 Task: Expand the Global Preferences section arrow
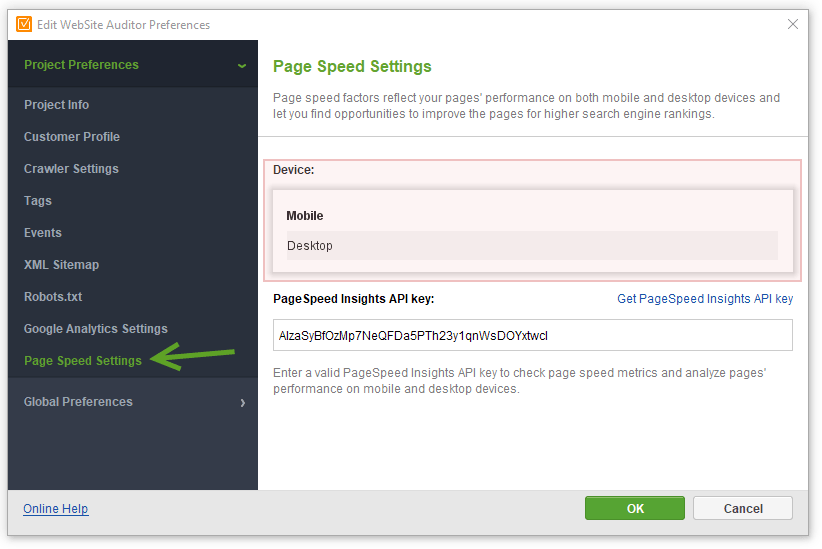pyautogui.click(x=243, y=403)
